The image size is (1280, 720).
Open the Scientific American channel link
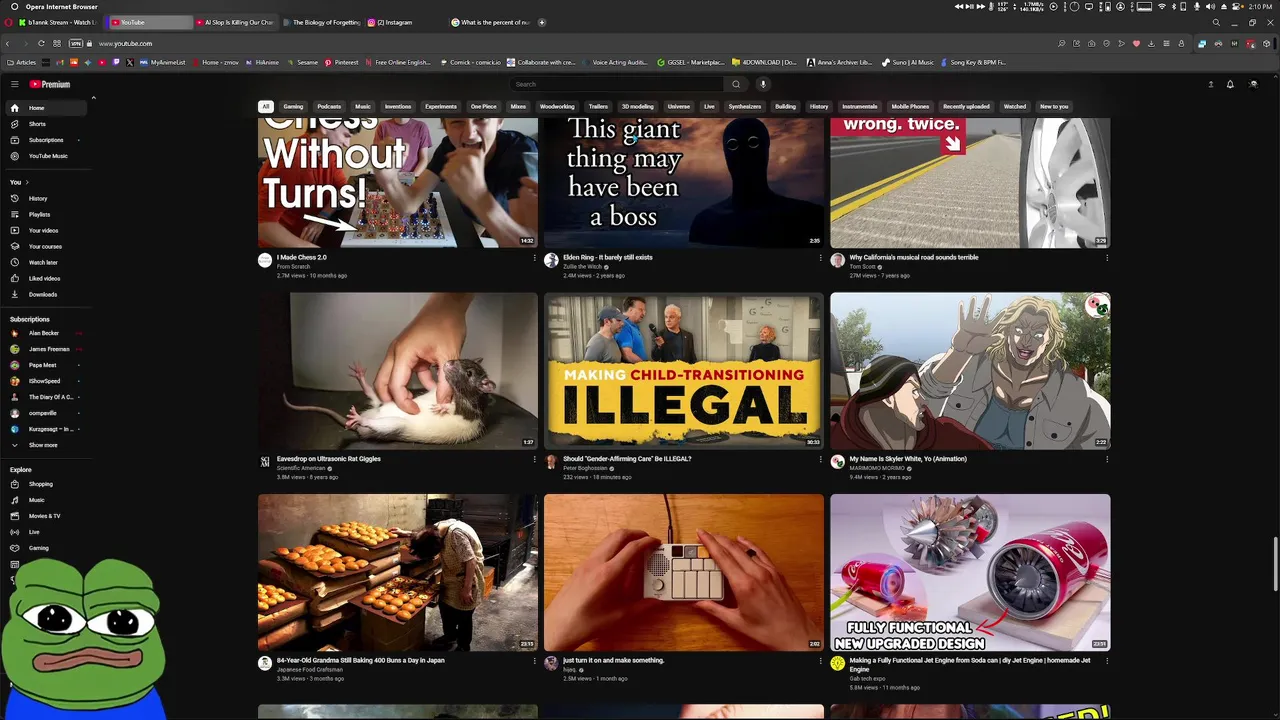[x=301, y=468]
